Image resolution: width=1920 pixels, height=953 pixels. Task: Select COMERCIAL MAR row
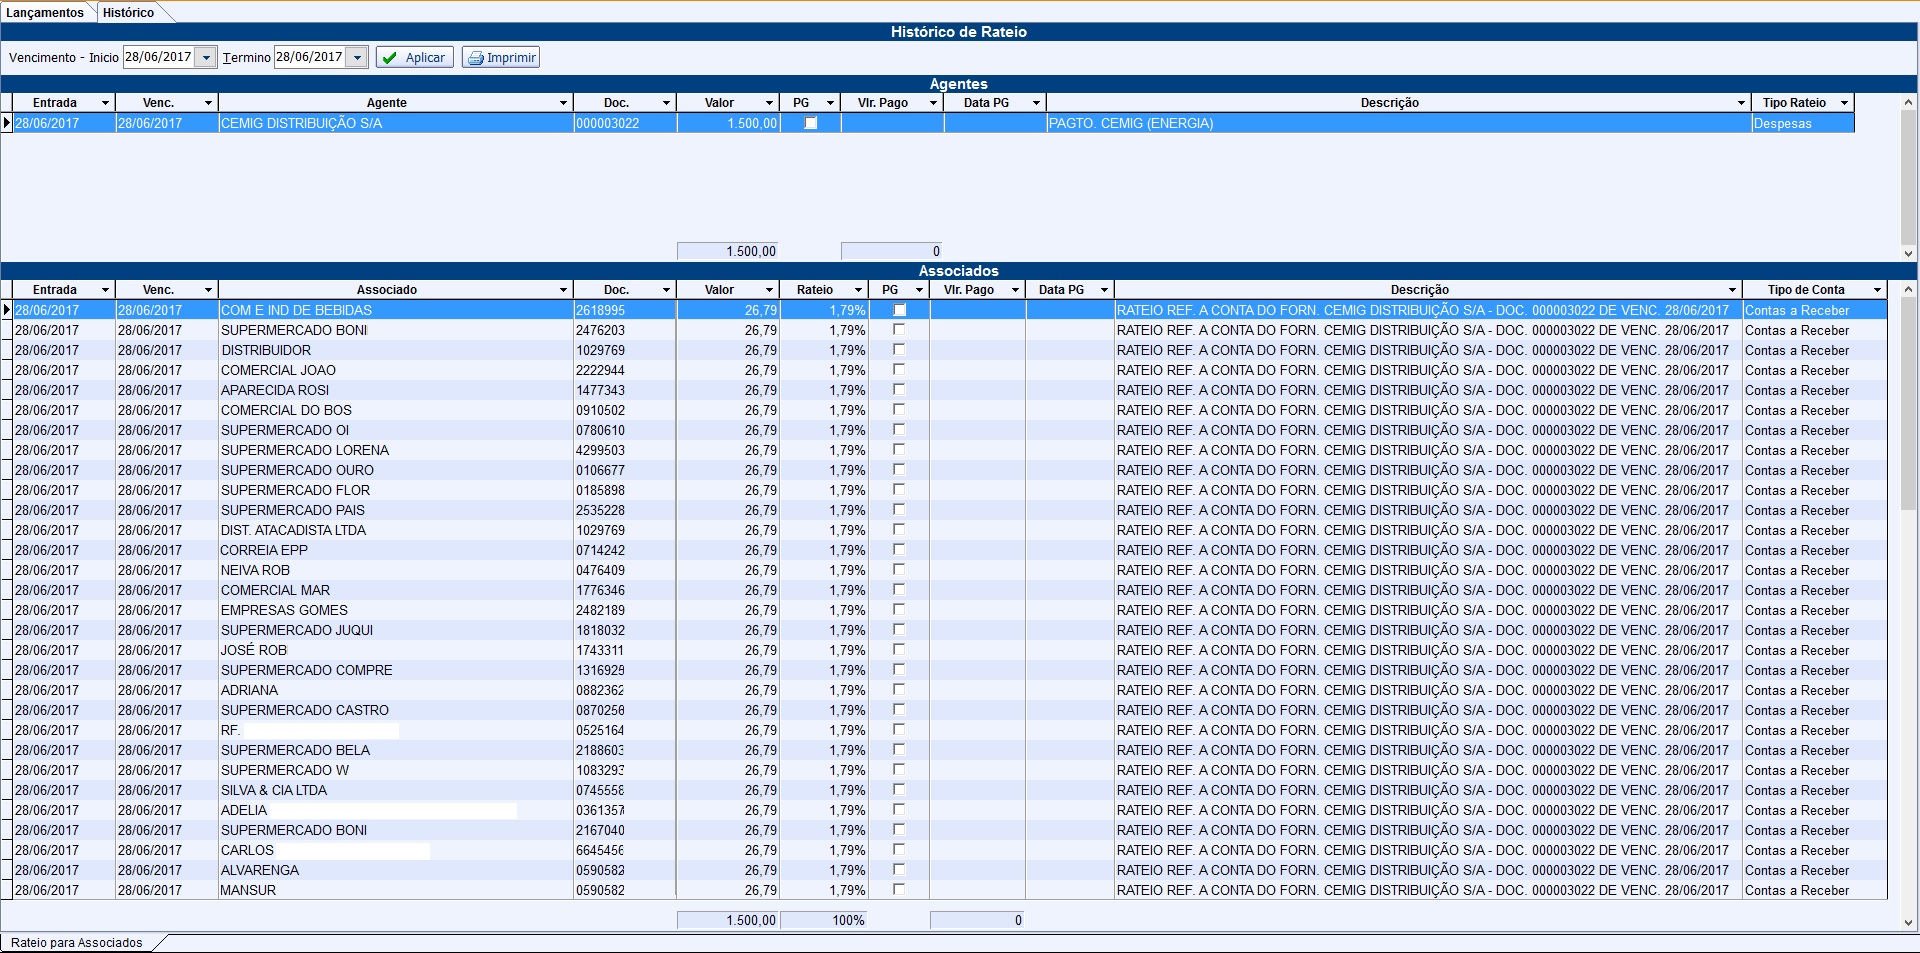(x=944, y=590)
